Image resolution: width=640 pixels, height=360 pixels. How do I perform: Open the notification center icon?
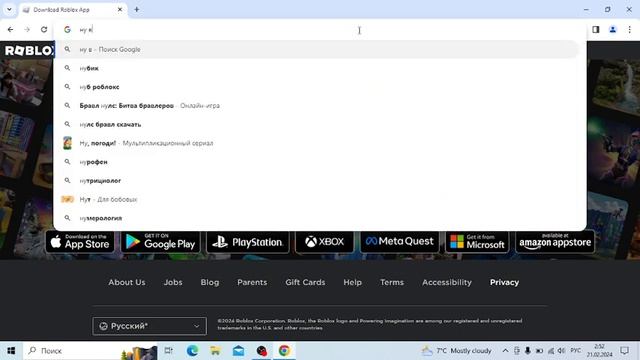coord(624,351)
